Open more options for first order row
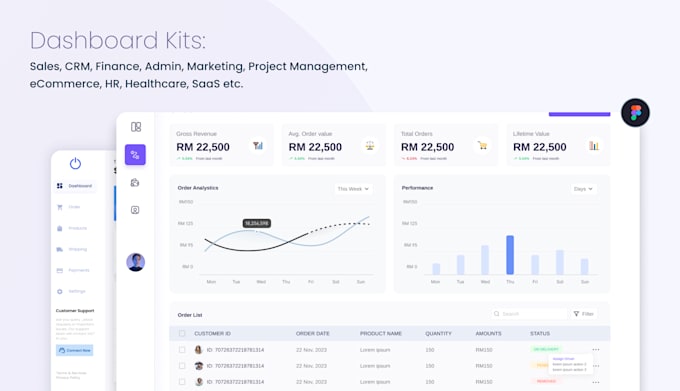 pos(596,349)
